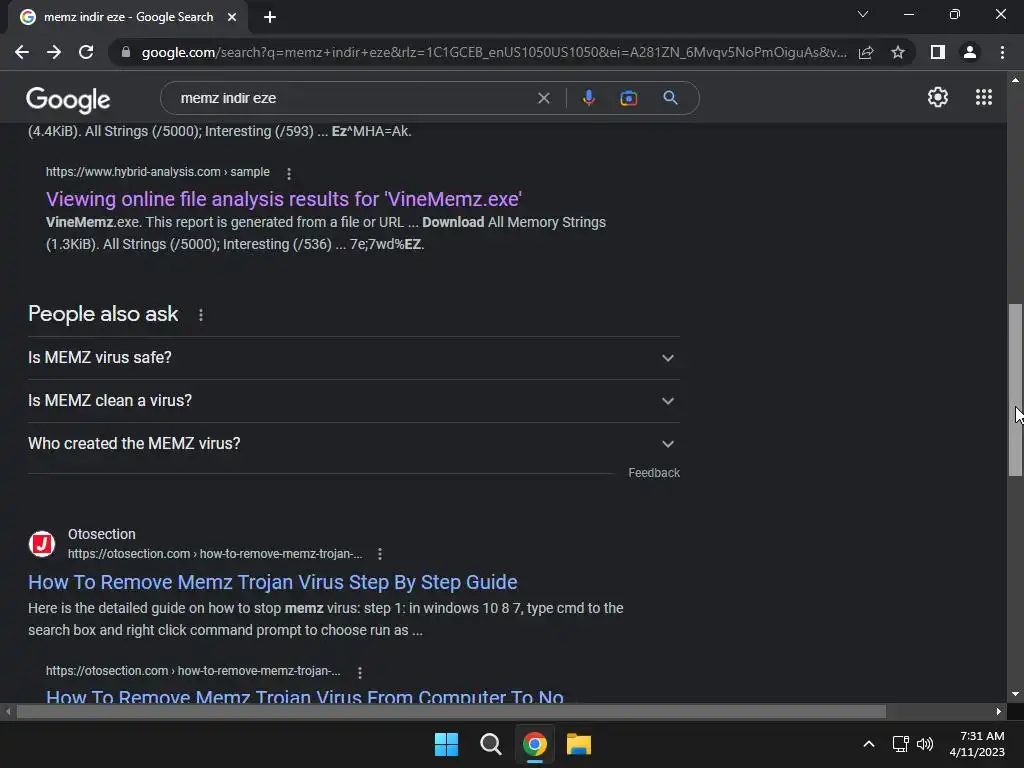Click the scroll right arrow

point(999,712)
